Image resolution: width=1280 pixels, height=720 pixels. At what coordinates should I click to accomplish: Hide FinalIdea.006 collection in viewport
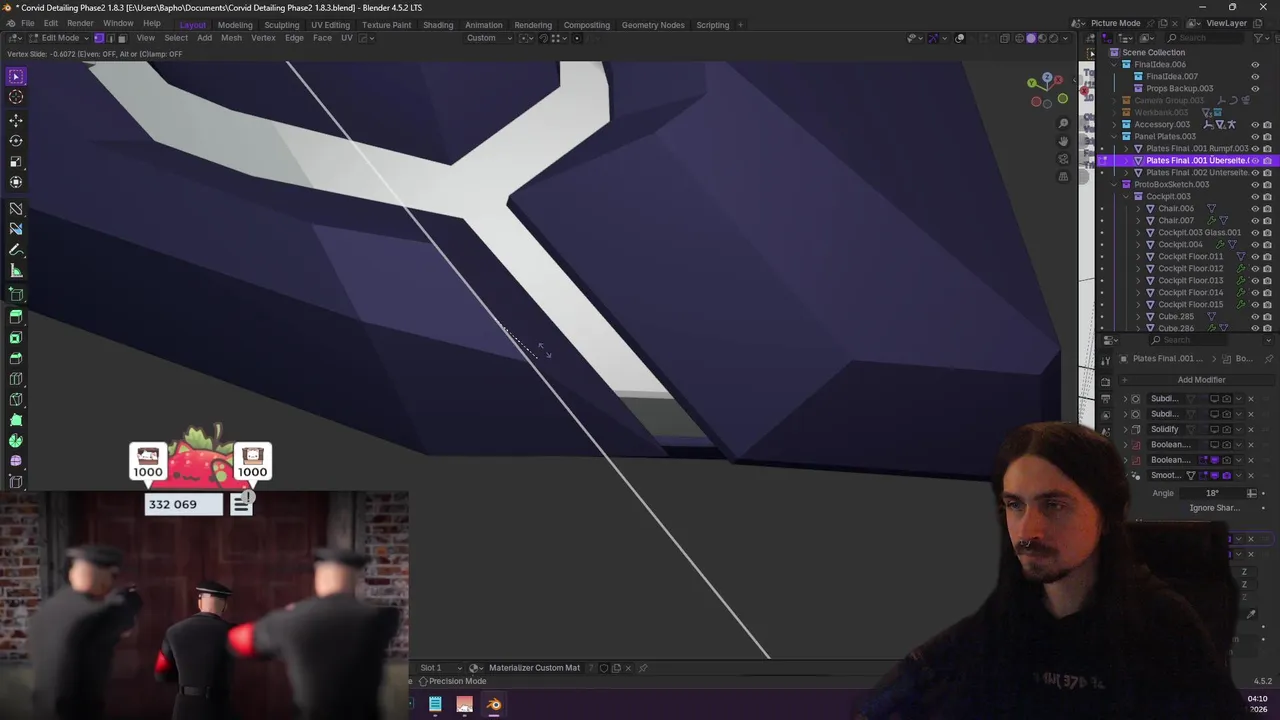click(x=1255, y=64)
